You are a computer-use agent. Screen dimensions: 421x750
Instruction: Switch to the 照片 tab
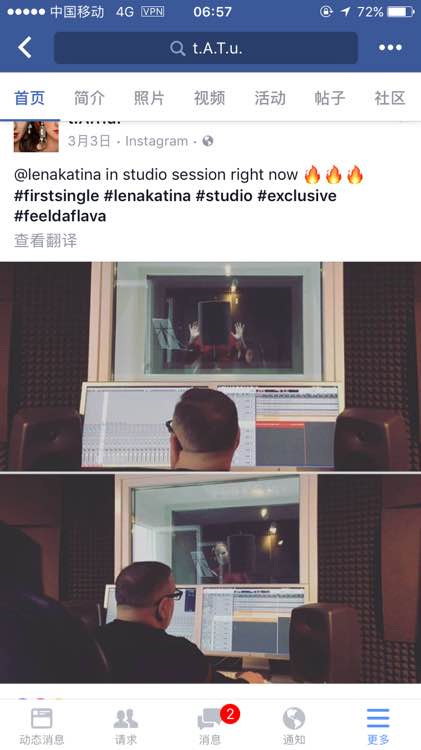click(149, 98)
